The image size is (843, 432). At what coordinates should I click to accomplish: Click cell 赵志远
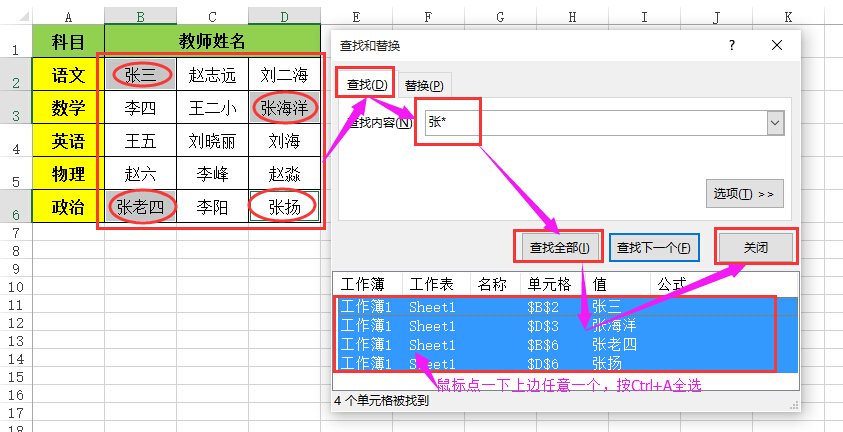(x=212, y=75)
